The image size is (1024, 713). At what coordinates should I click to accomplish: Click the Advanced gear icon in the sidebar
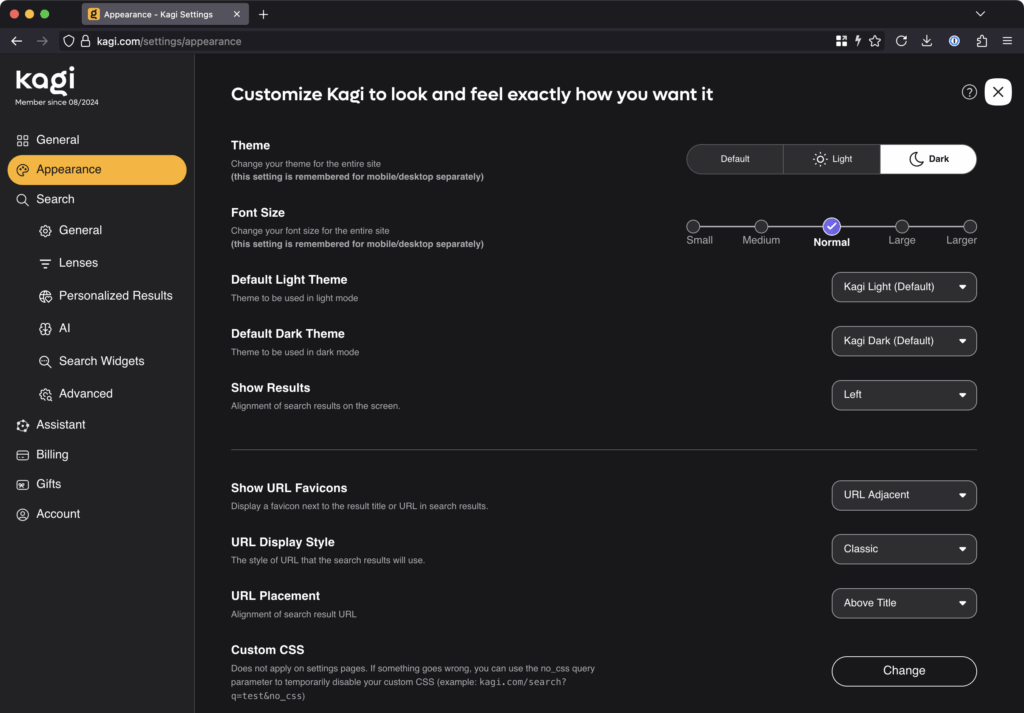(45, 394)
